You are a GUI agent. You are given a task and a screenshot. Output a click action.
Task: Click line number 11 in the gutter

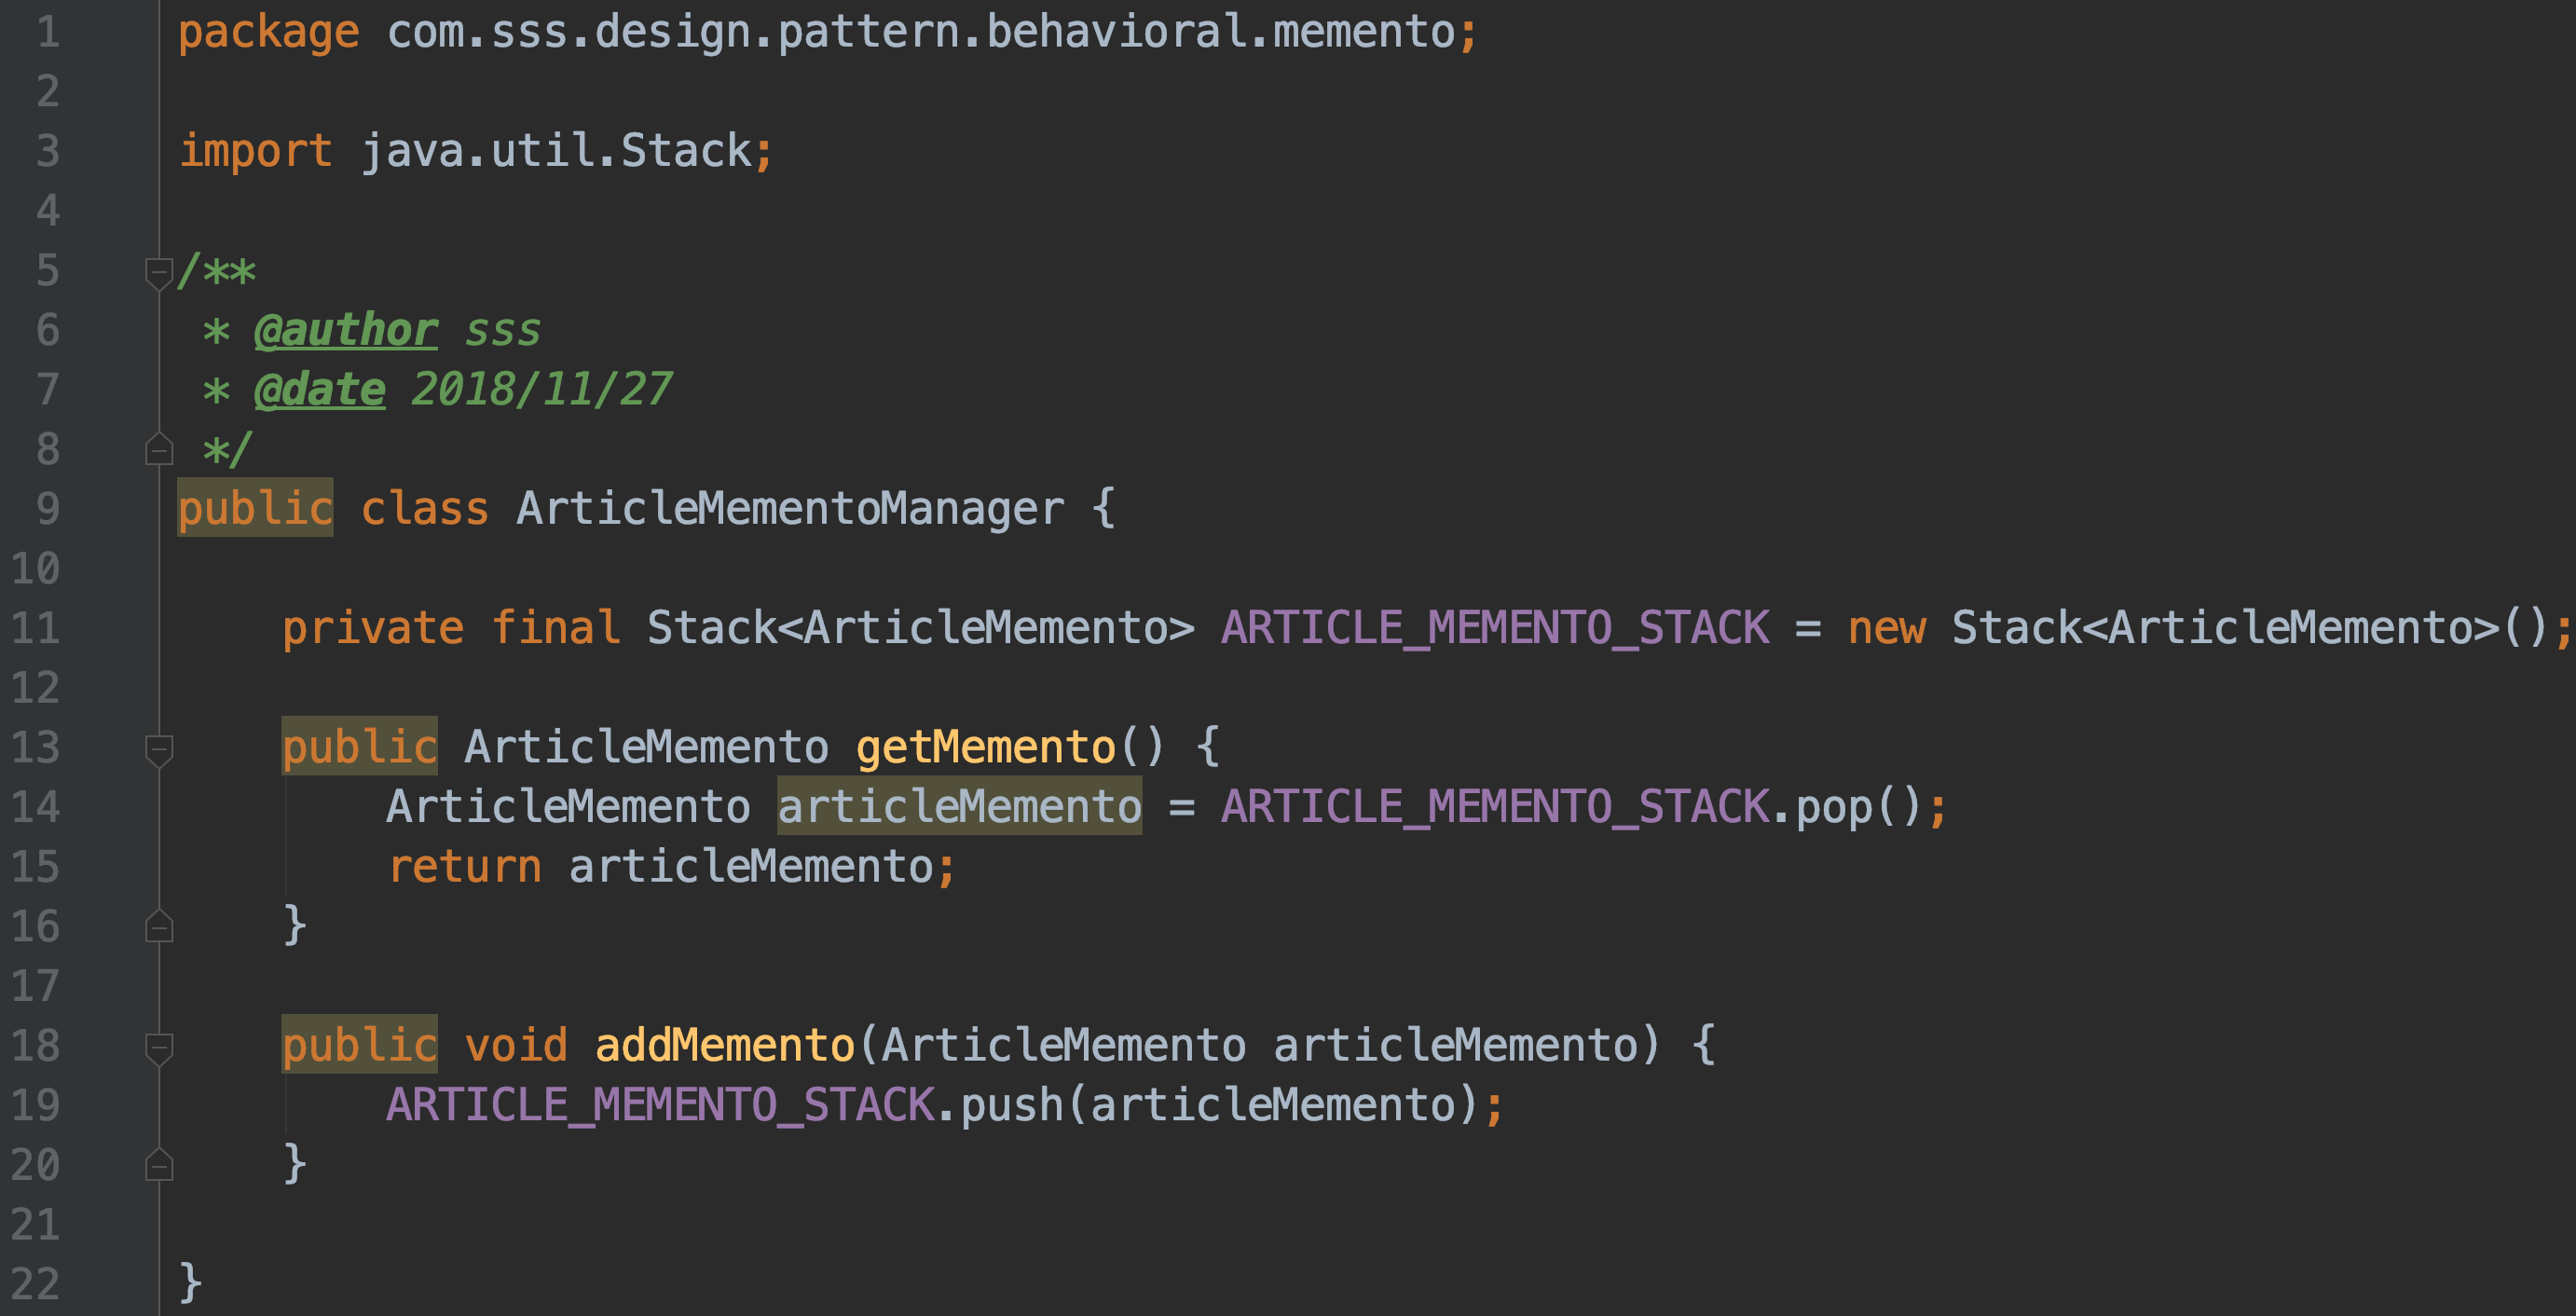tap(36, 628)
